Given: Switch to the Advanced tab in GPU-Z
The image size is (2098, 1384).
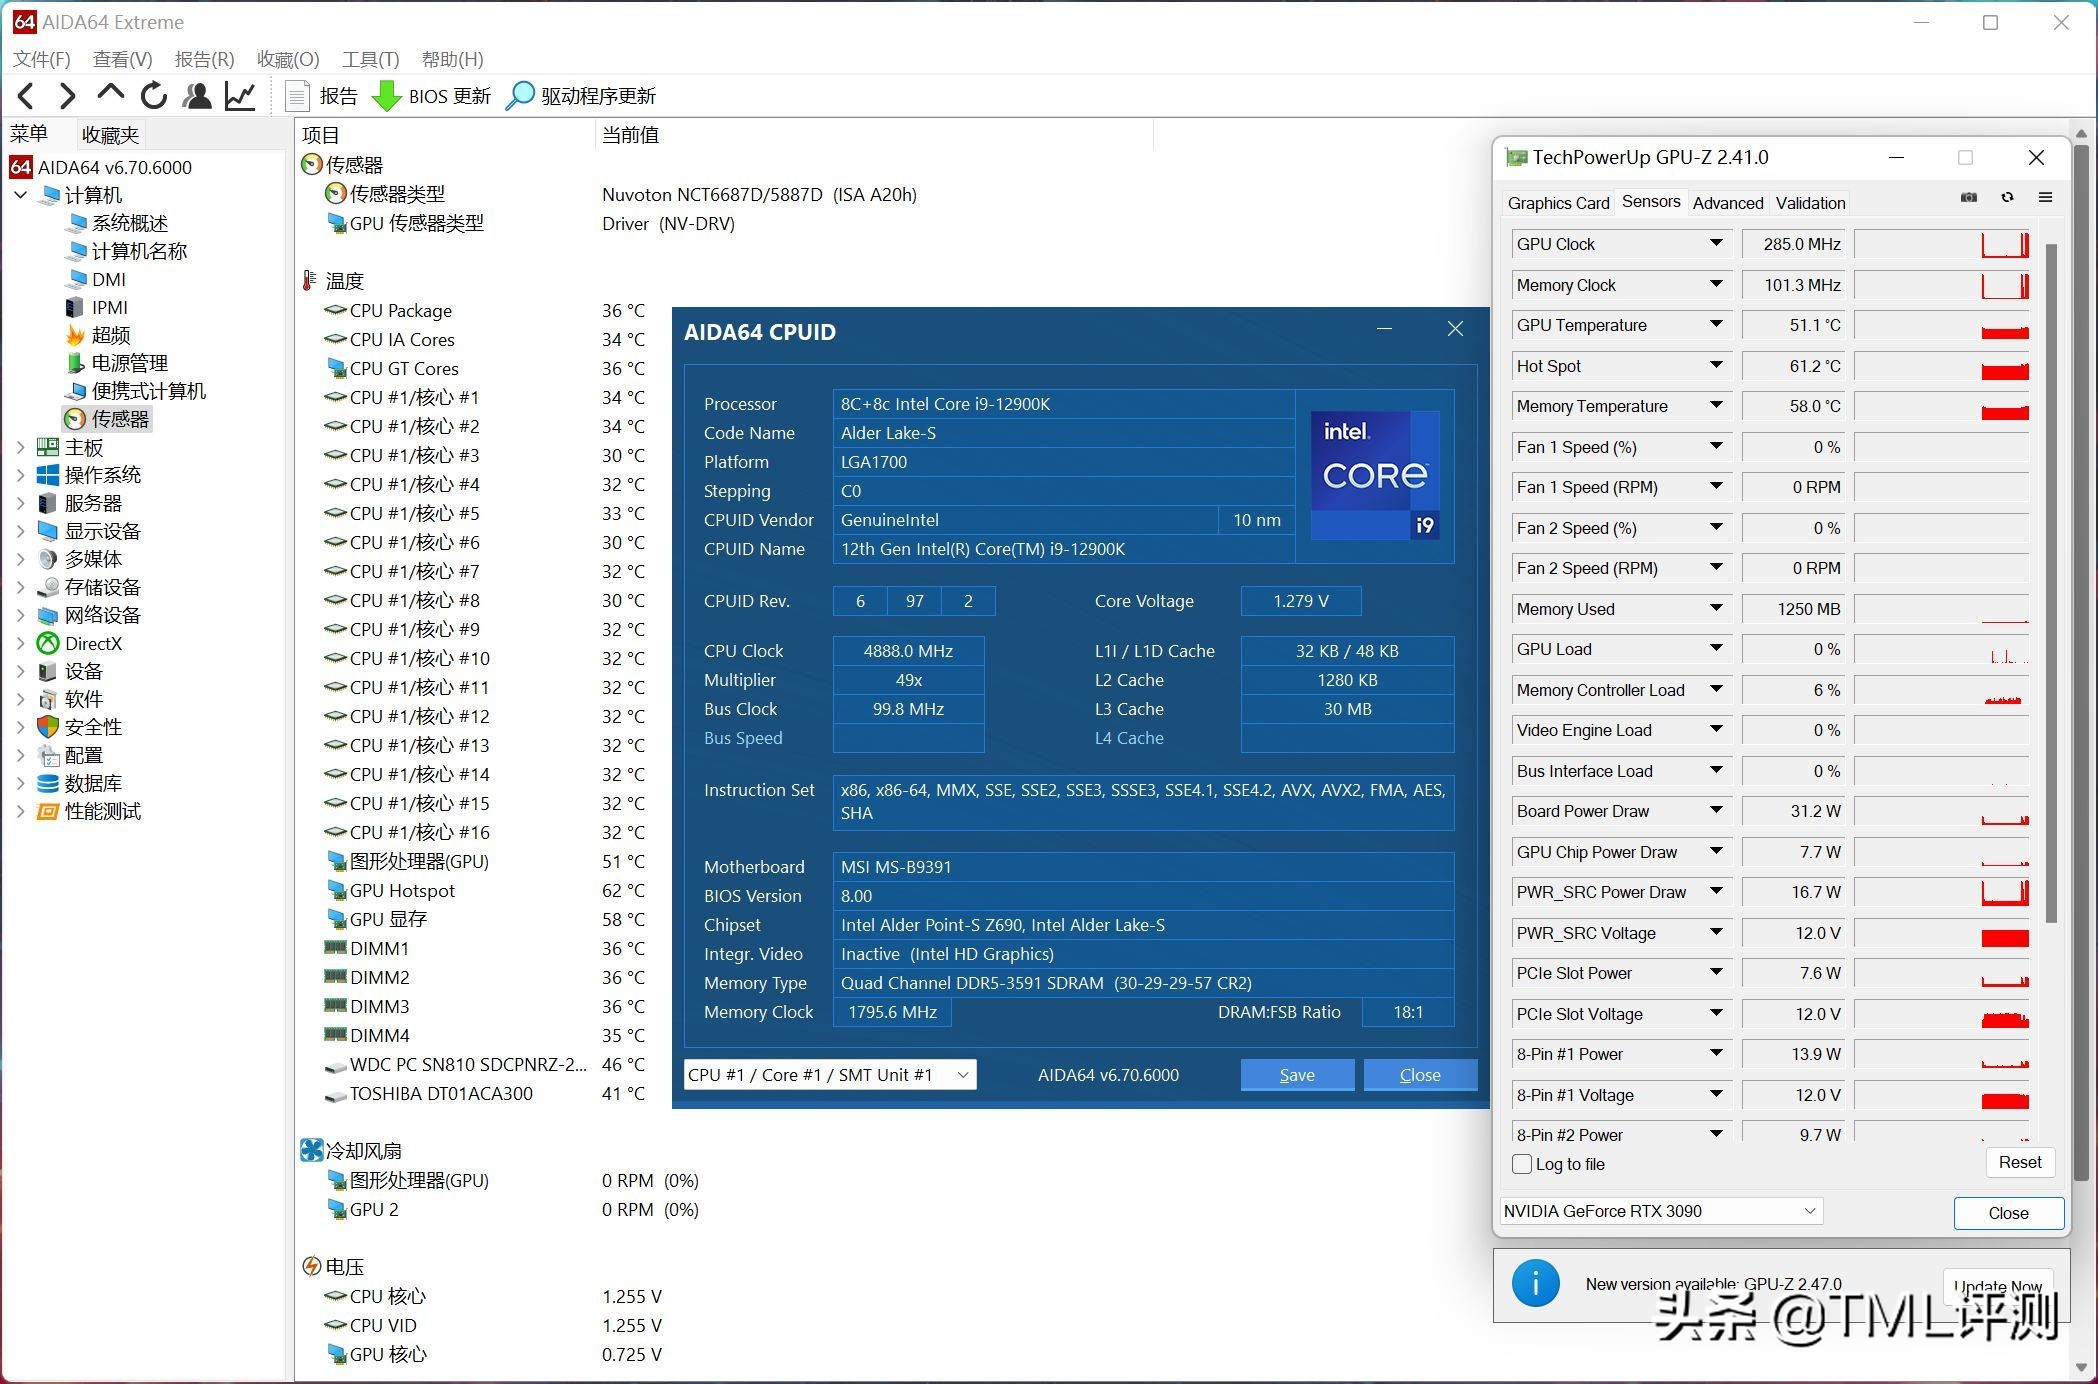Looking at the screenshot, I should (1727, 203).
